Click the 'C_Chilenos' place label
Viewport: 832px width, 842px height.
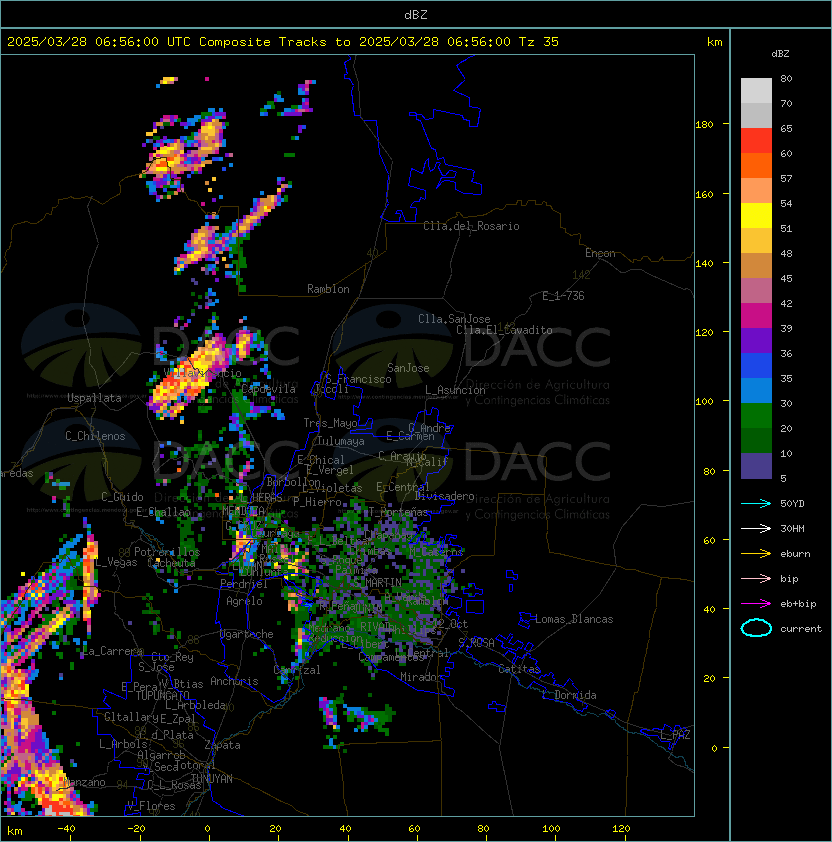[x=95, y=436]
